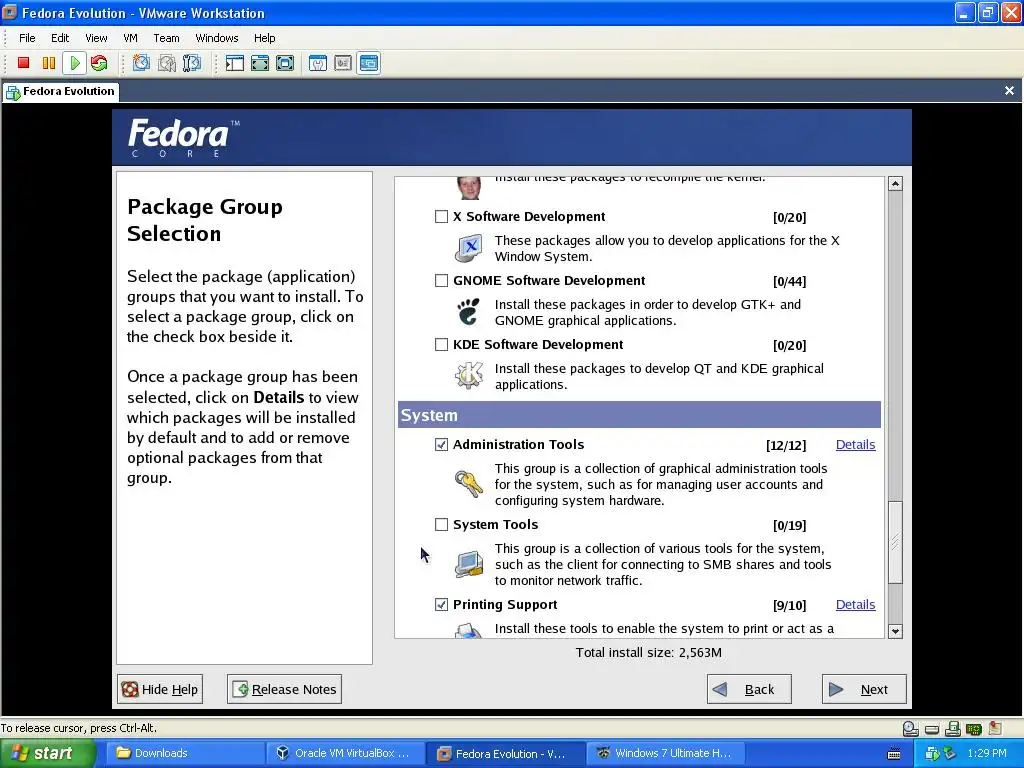
Task: Click the Administration Tools keys icon
Action: (469, 484)
